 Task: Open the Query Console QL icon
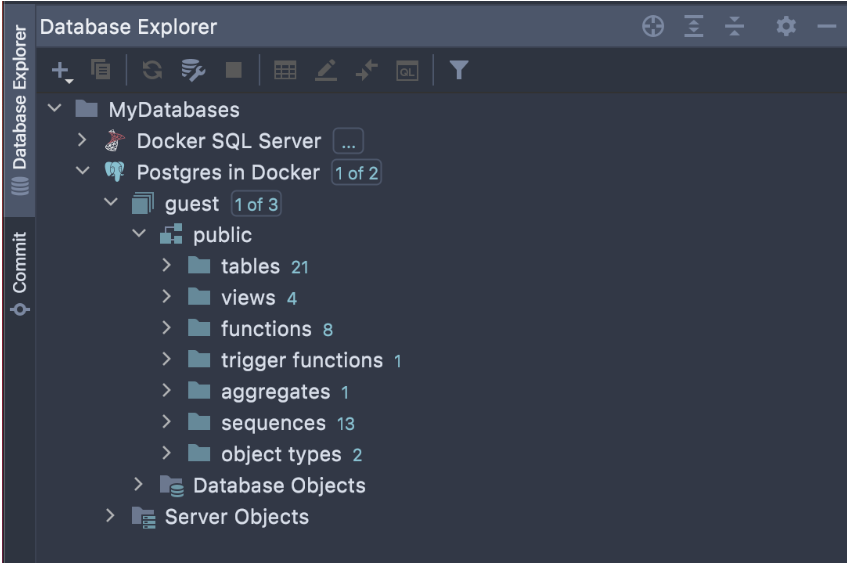tap(407, 71)
